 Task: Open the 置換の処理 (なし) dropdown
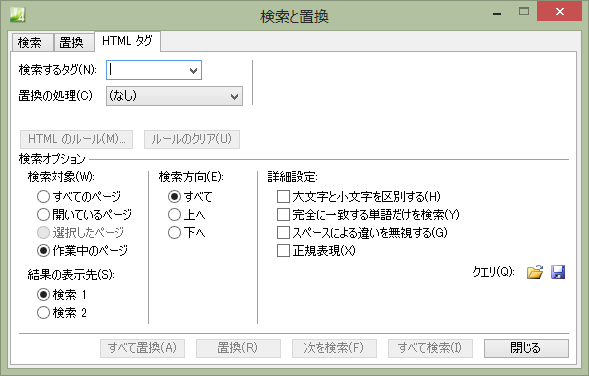[174, 96]
